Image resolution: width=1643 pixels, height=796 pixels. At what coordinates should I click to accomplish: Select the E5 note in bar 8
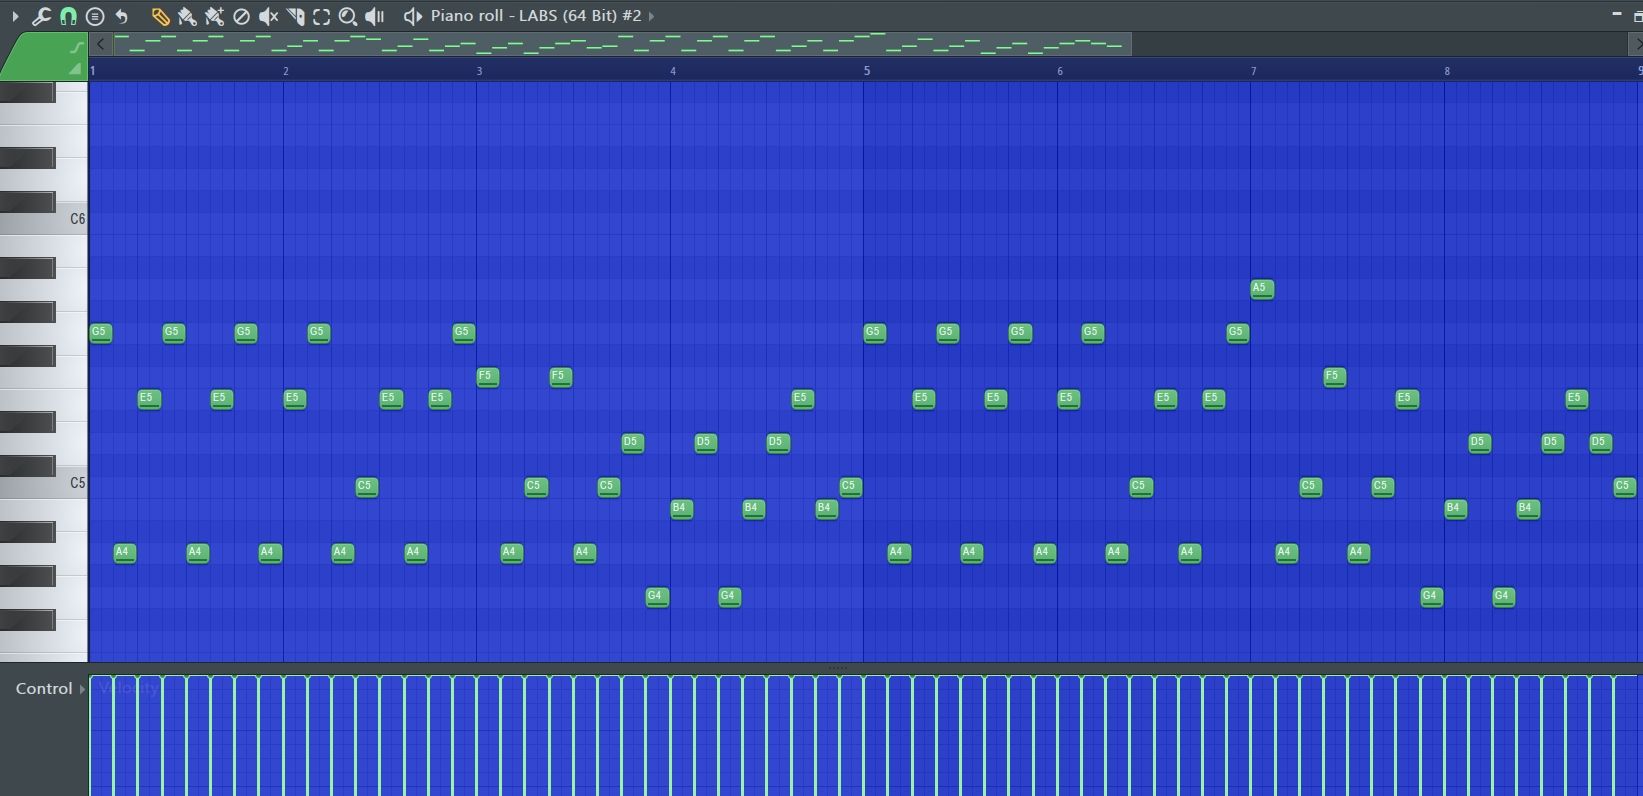click(x=1576, y=399)
